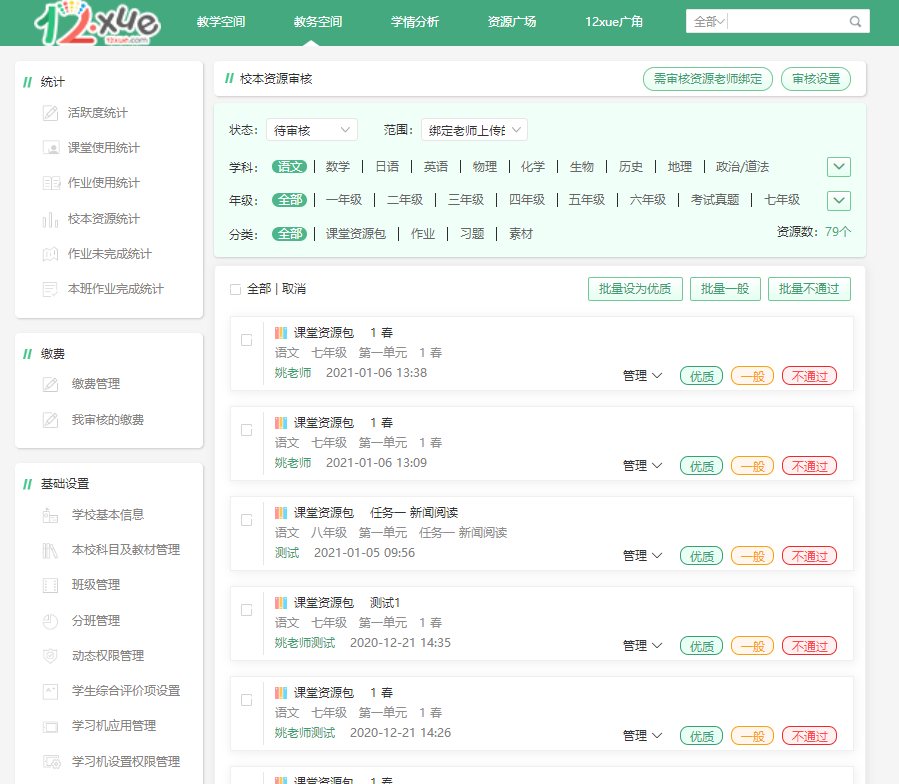Filter category by 课堂资源包
Screen dimensions: 899x784
[x=355, y=234]
